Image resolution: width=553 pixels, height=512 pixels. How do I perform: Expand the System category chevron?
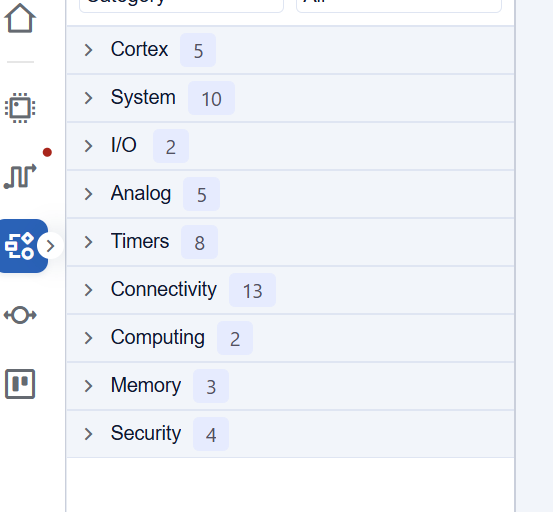[x=88, y=98]
